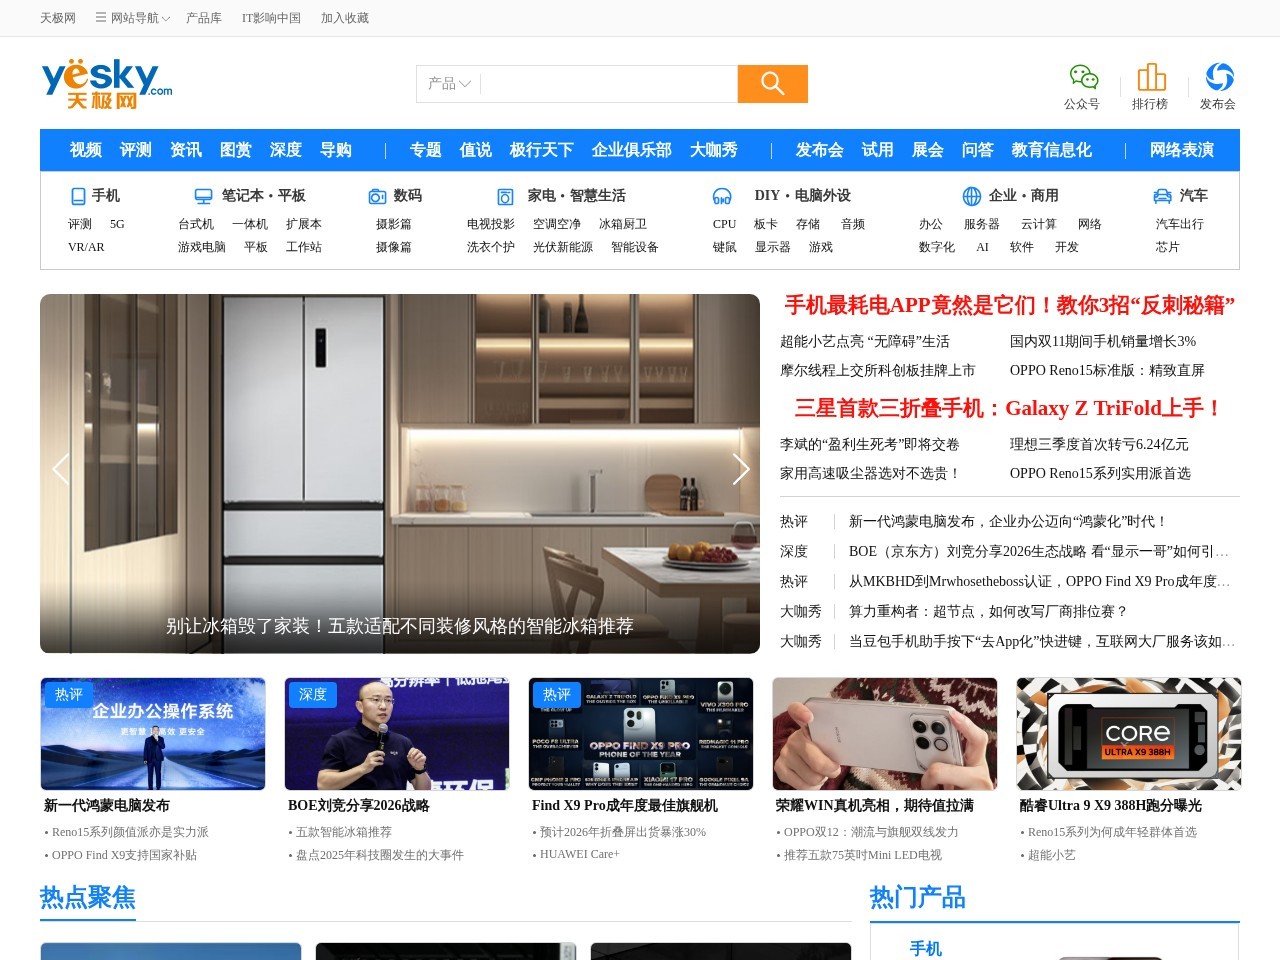
Task: Click the 加入收藏 link
Action: click(x=345, y=17)
